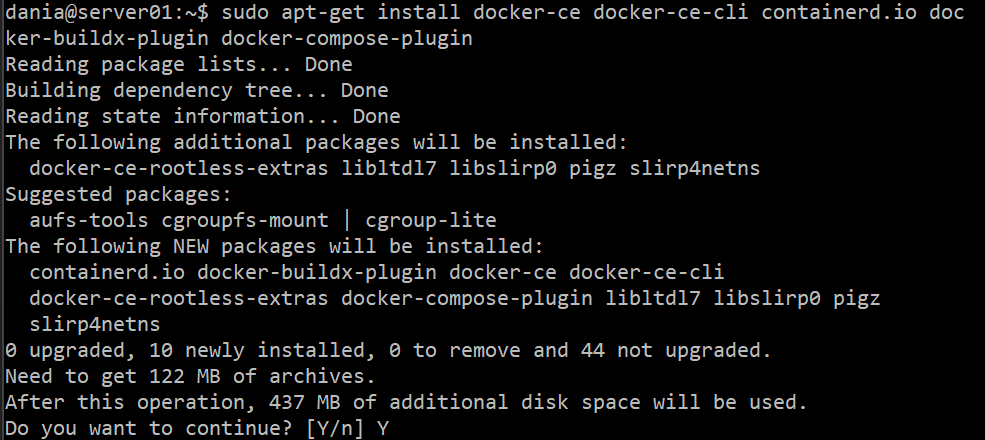Click the 'Need to get 122 MB' line
985x440 pixels.
(x=189, y=377)
